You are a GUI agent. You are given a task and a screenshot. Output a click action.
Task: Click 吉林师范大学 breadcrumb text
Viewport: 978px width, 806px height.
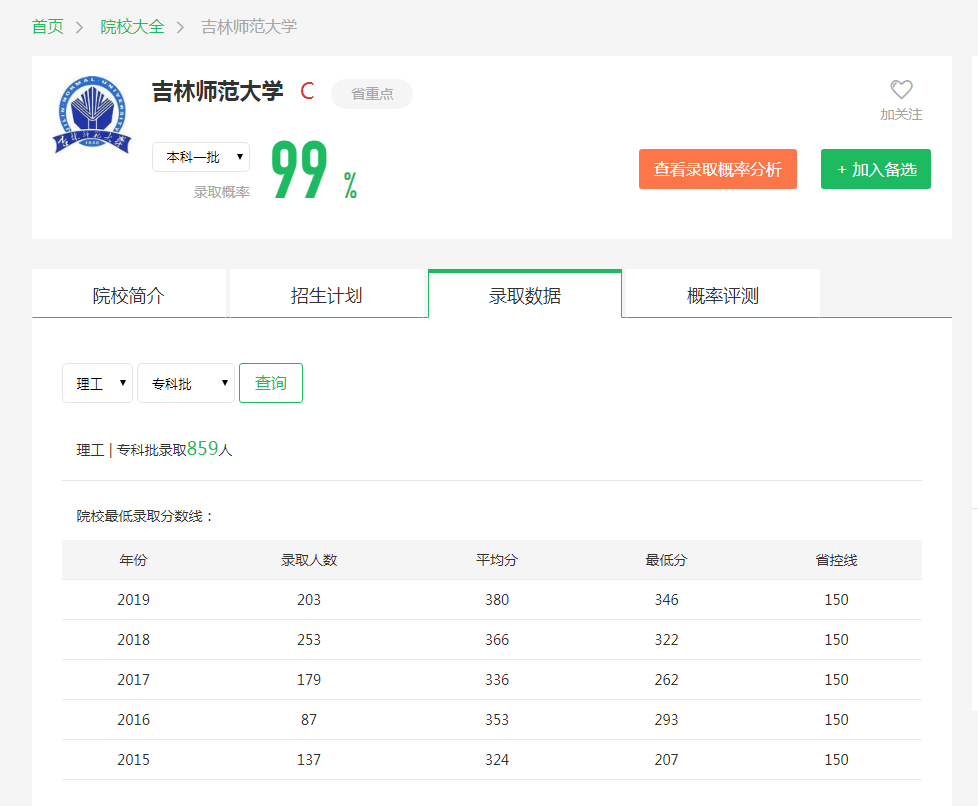[x=249, y=27]
